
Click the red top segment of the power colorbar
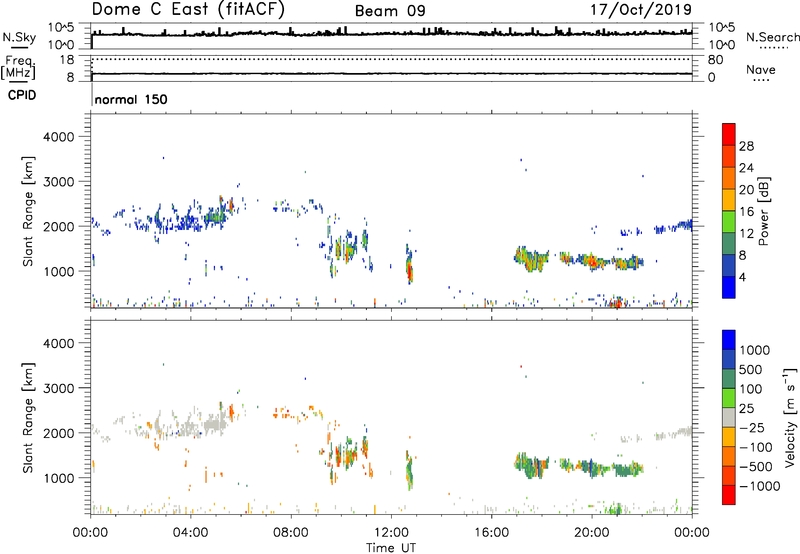tap(729, 134)
